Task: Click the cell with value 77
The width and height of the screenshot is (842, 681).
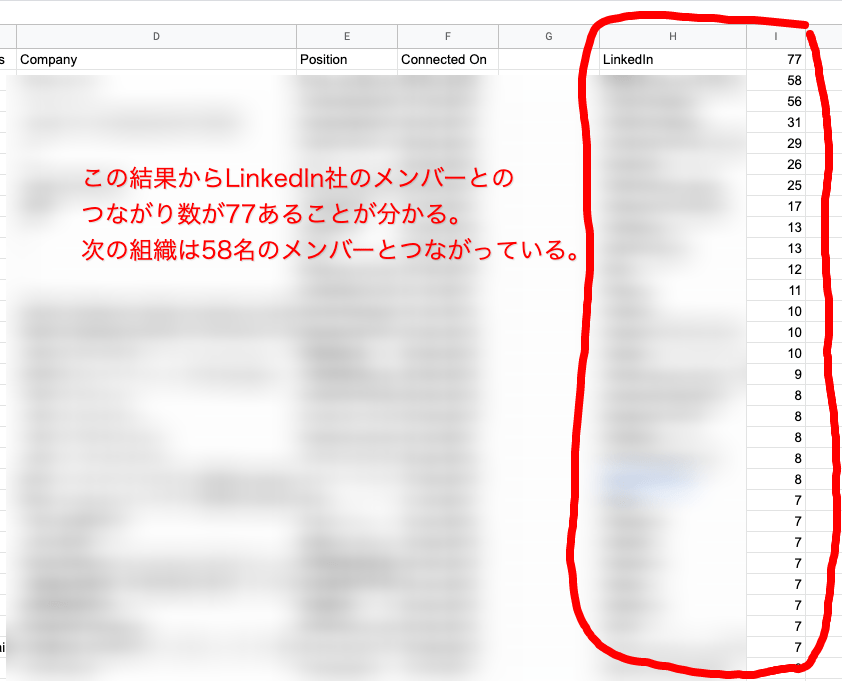Action: pyautogui.click(x=776, y=60)
